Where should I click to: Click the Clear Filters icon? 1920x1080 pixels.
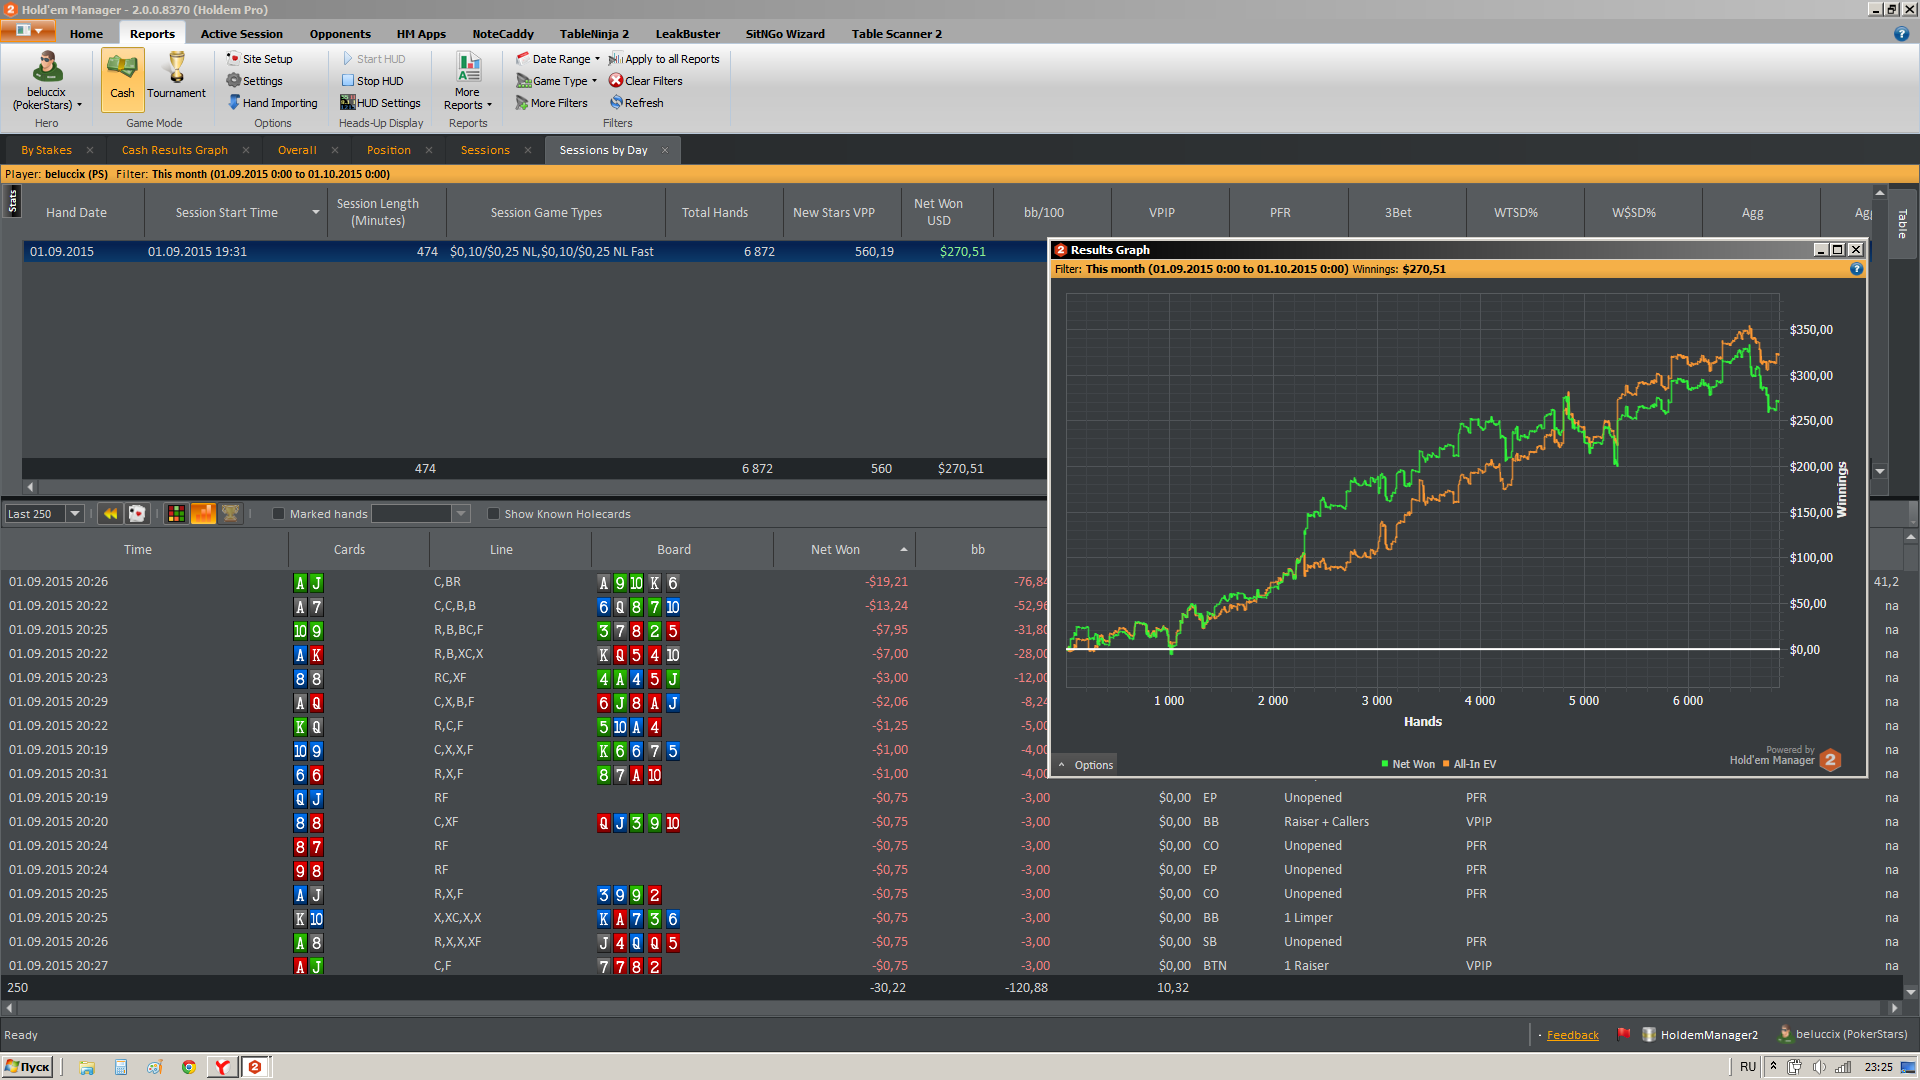click(616, 81)
